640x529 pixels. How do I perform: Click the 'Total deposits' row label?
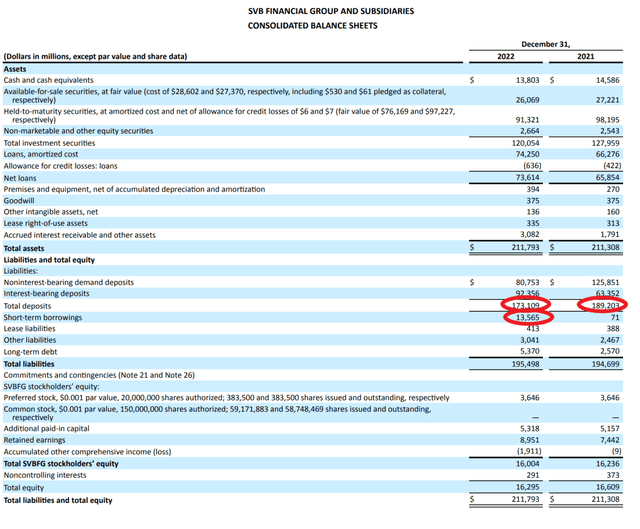pyautogui.click(x=27, y=306)
